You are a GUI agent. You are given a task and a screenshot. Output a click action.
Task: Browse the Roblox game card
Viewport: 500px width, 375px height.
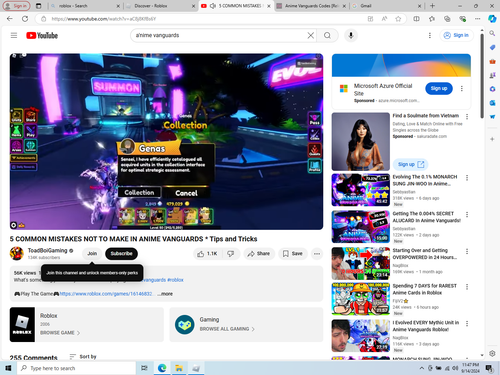(87, 324)
